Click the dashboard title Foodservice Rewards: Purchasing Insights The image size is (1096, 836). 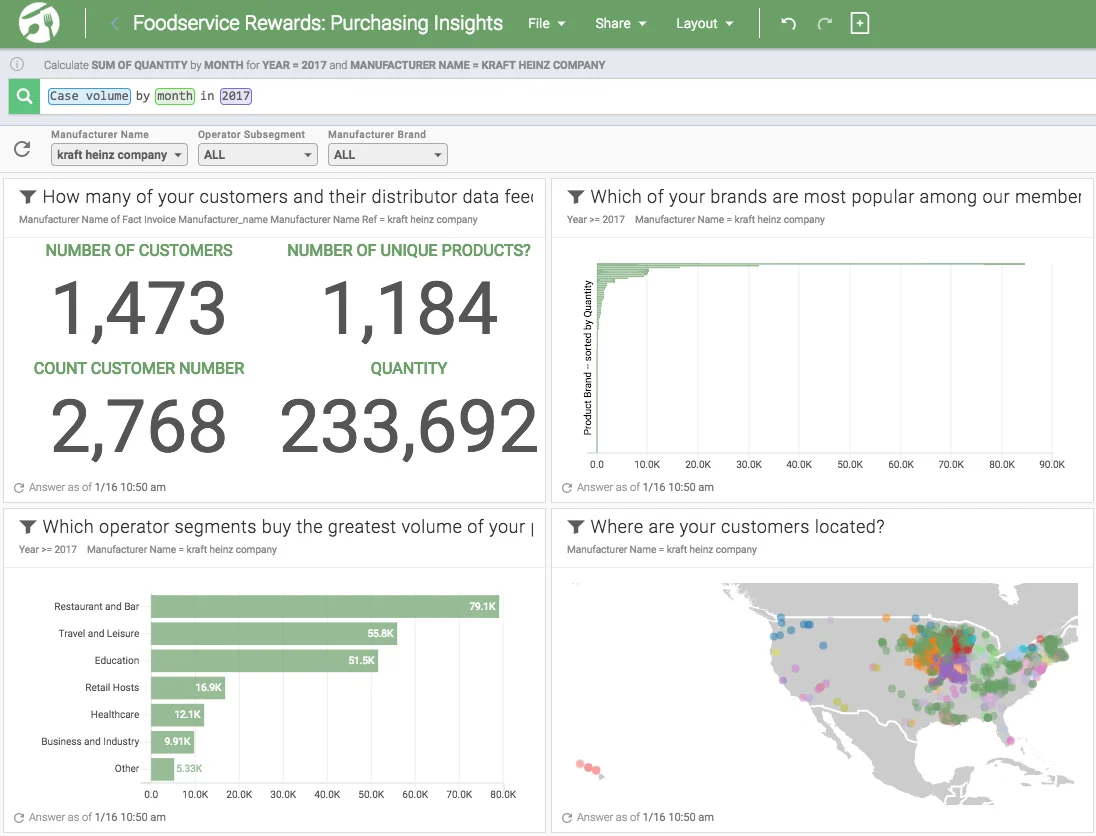pyautogui.click(x=317, y=23)
